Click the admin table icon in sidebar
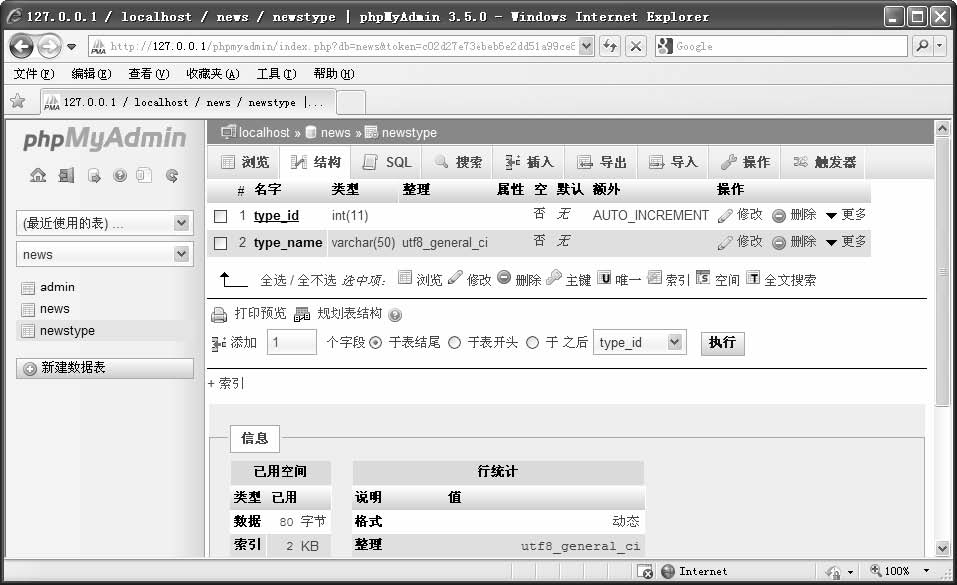This screenshot has height=585, width=957. [x=28, y=288]
